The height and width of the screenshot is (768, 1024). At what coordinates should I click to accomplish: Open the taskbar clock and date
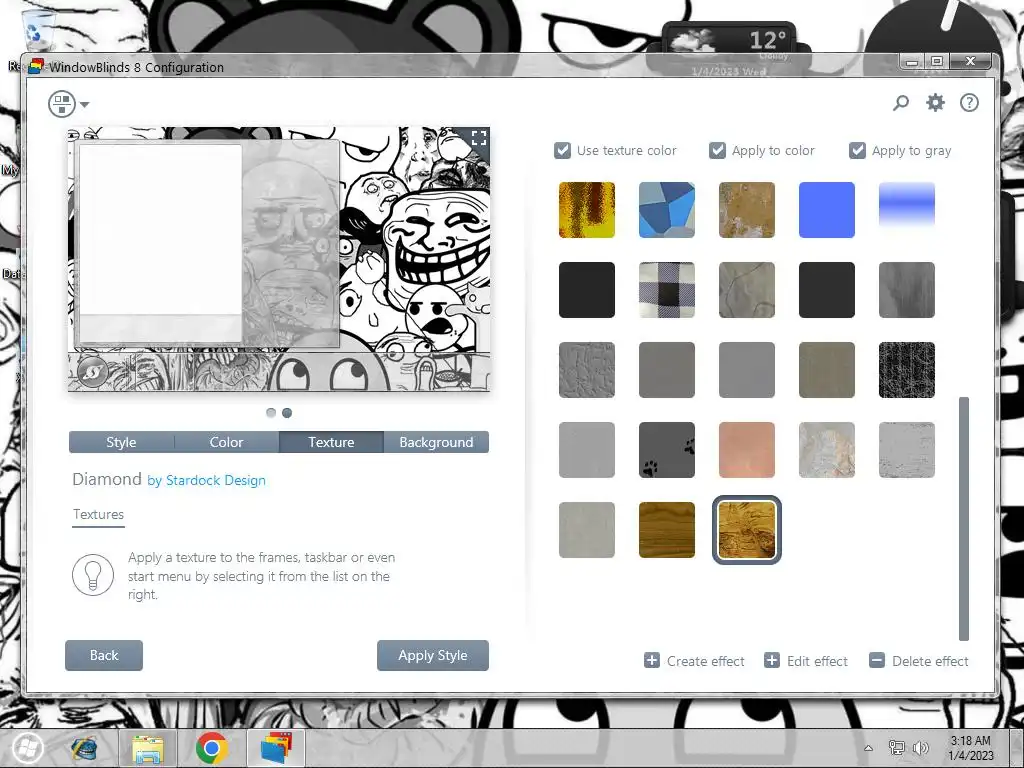[970, 748]
